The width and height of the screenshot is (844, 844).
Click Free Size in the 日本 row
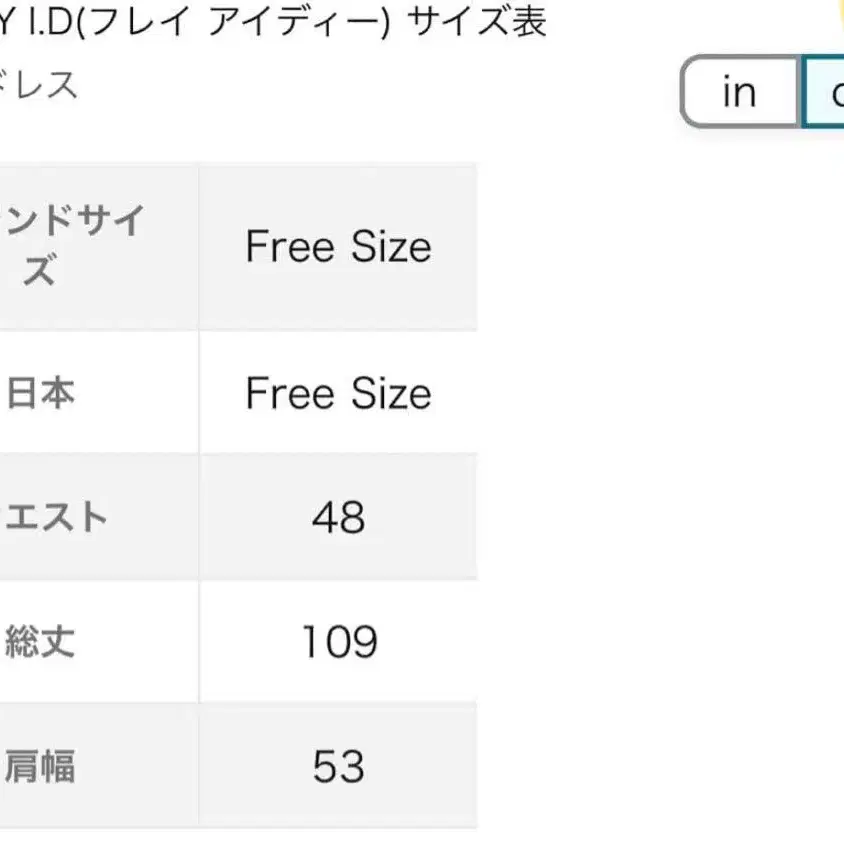338,393
